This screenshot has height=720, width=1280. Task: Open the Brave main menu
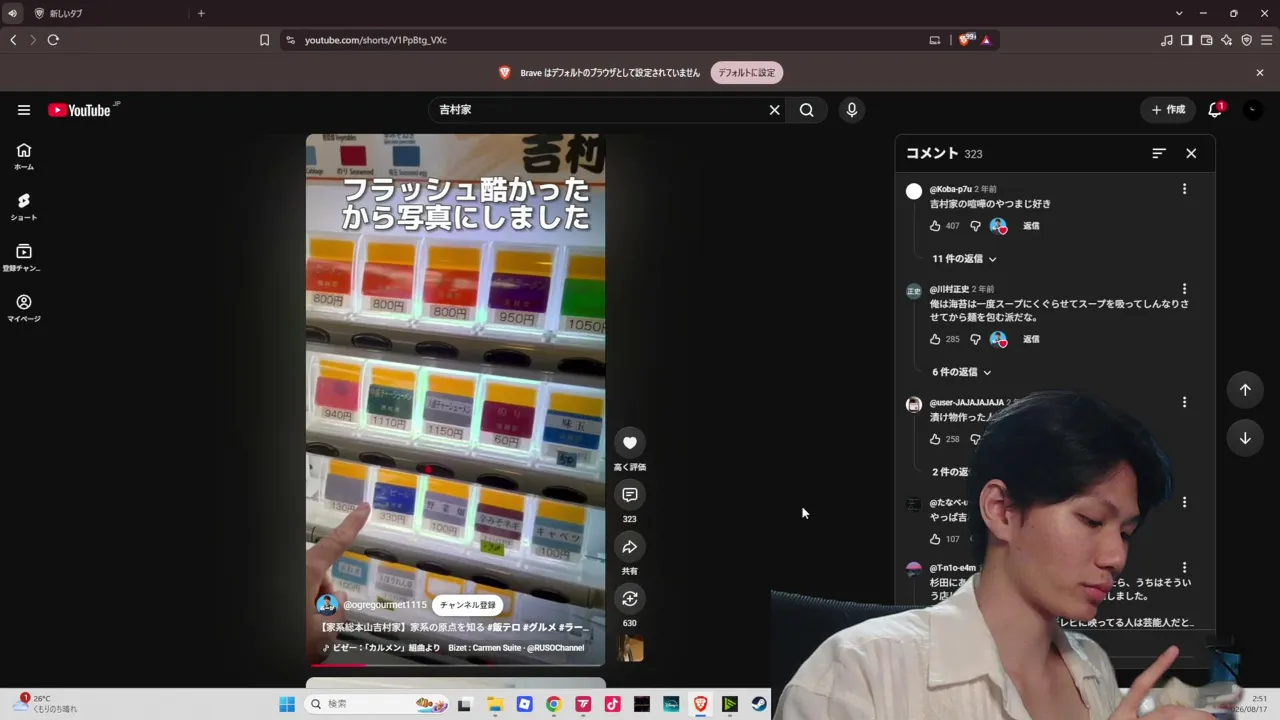(x=1266, y=40)
